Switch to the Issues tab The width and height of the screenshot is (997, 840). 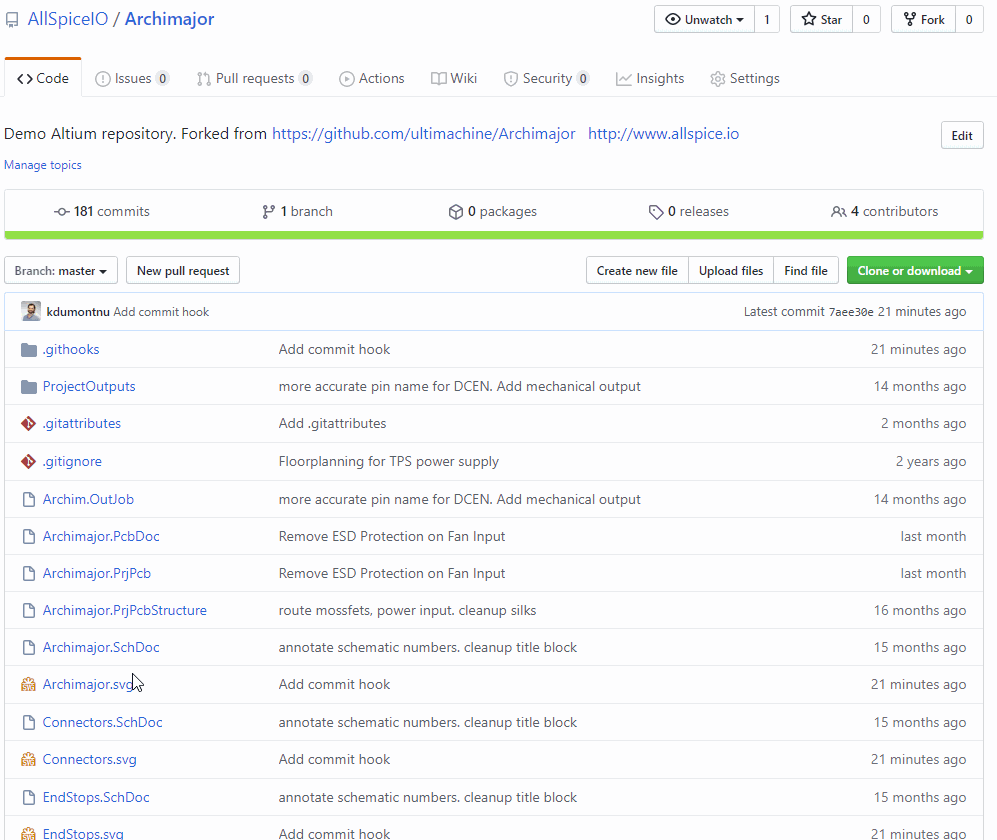pyautogui.click(x=132, y=79)
